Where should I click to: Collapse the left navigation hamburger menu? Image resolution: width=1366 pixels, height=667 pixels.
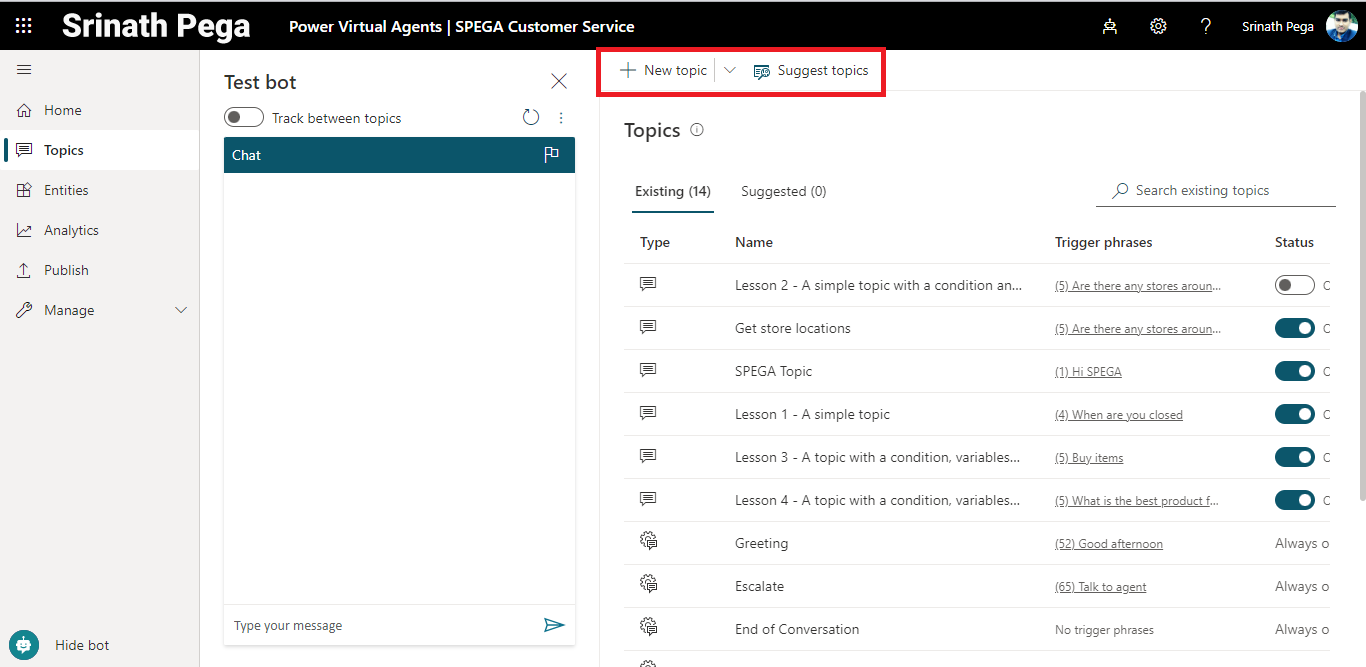click(x=24, y=69)
